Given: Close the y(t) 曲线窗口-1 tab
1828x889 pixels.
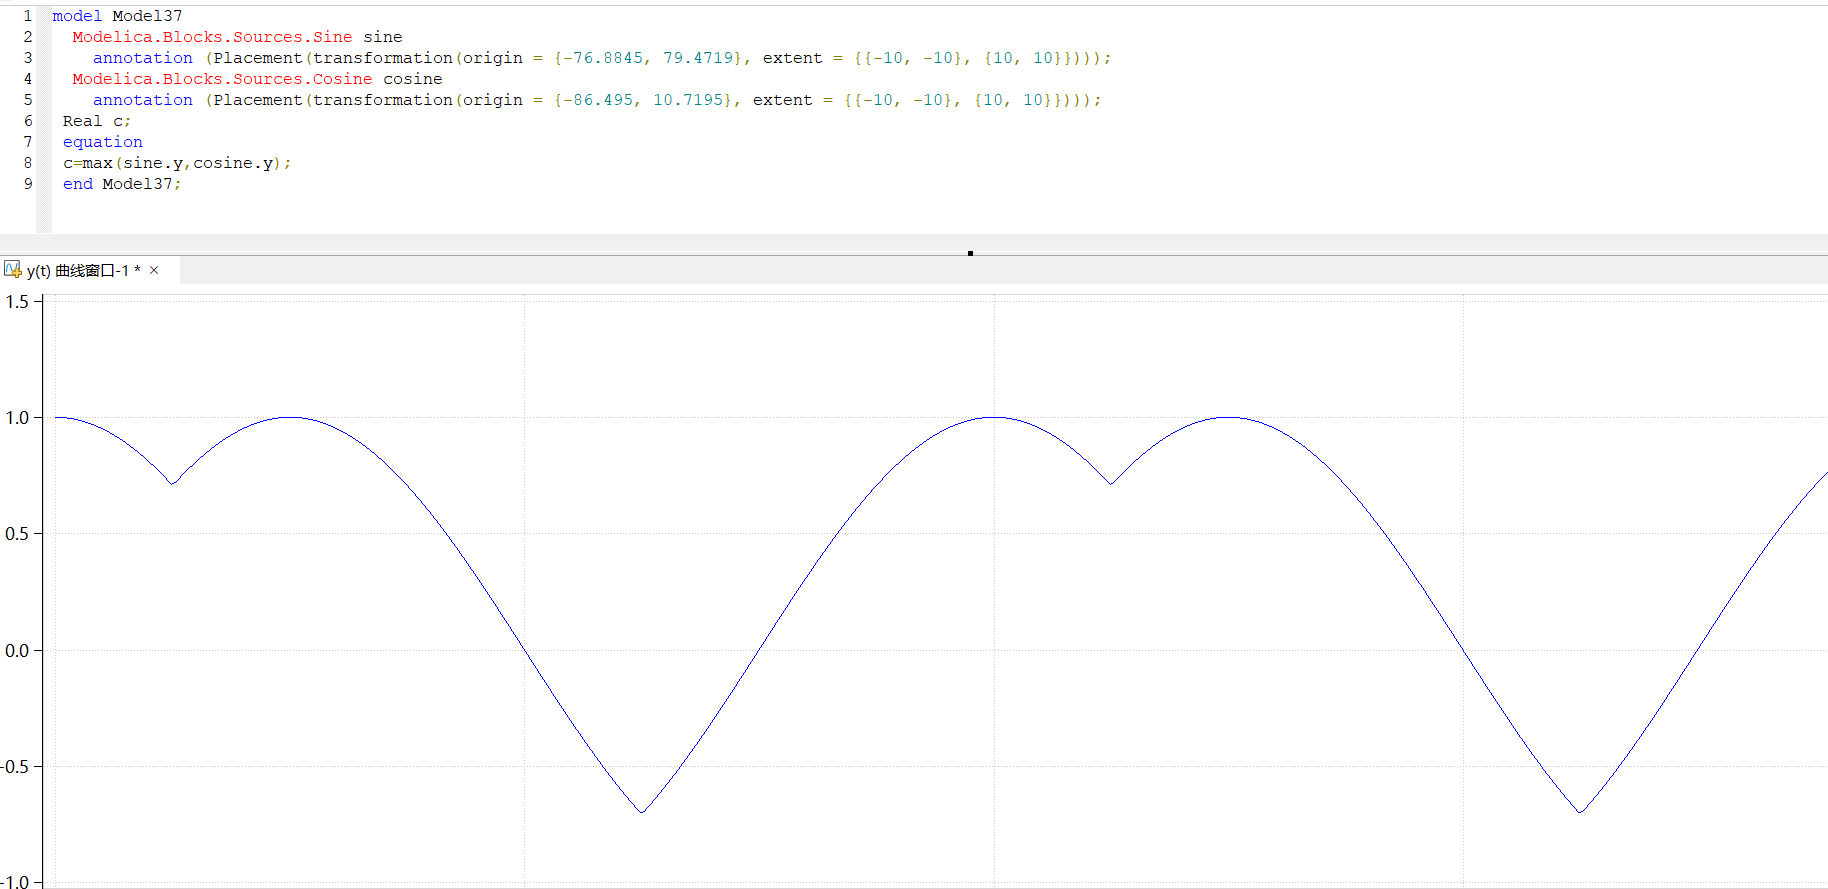Looking at the screenshot, I should 154,270.
